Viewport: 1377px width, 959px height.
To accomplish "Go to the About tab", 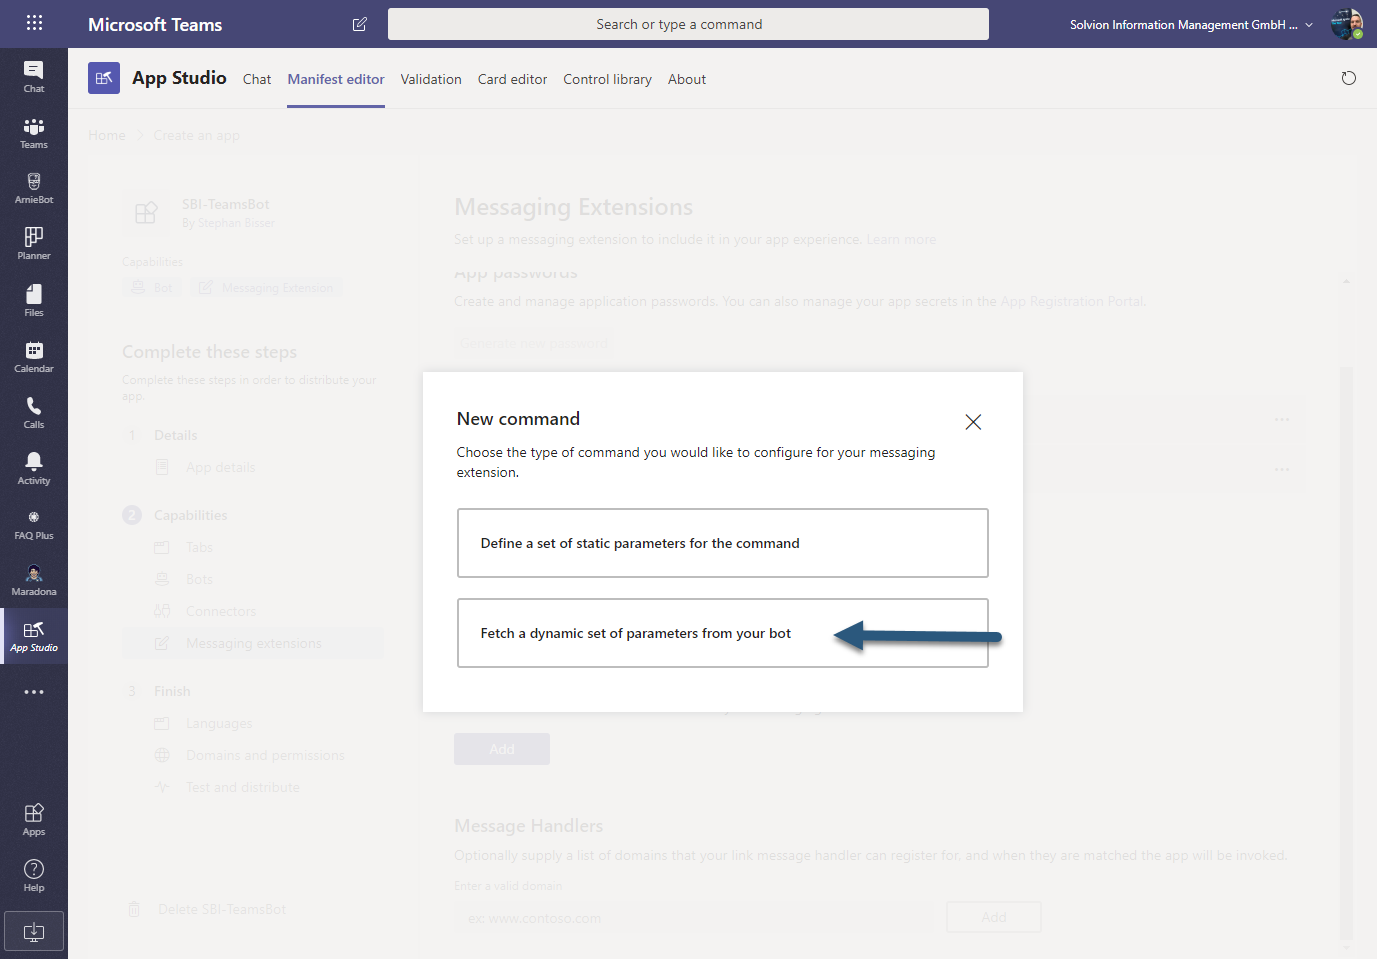I will (687, 79).
